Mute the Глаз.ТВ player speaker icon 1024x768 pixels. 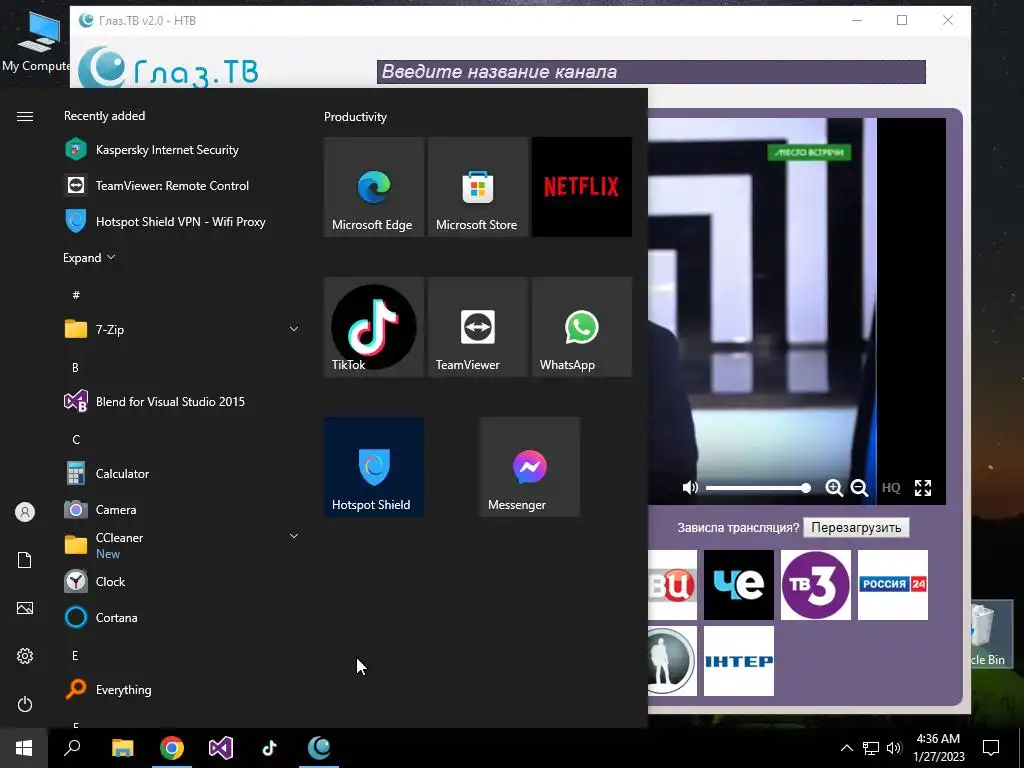click(x=690, y=488)
